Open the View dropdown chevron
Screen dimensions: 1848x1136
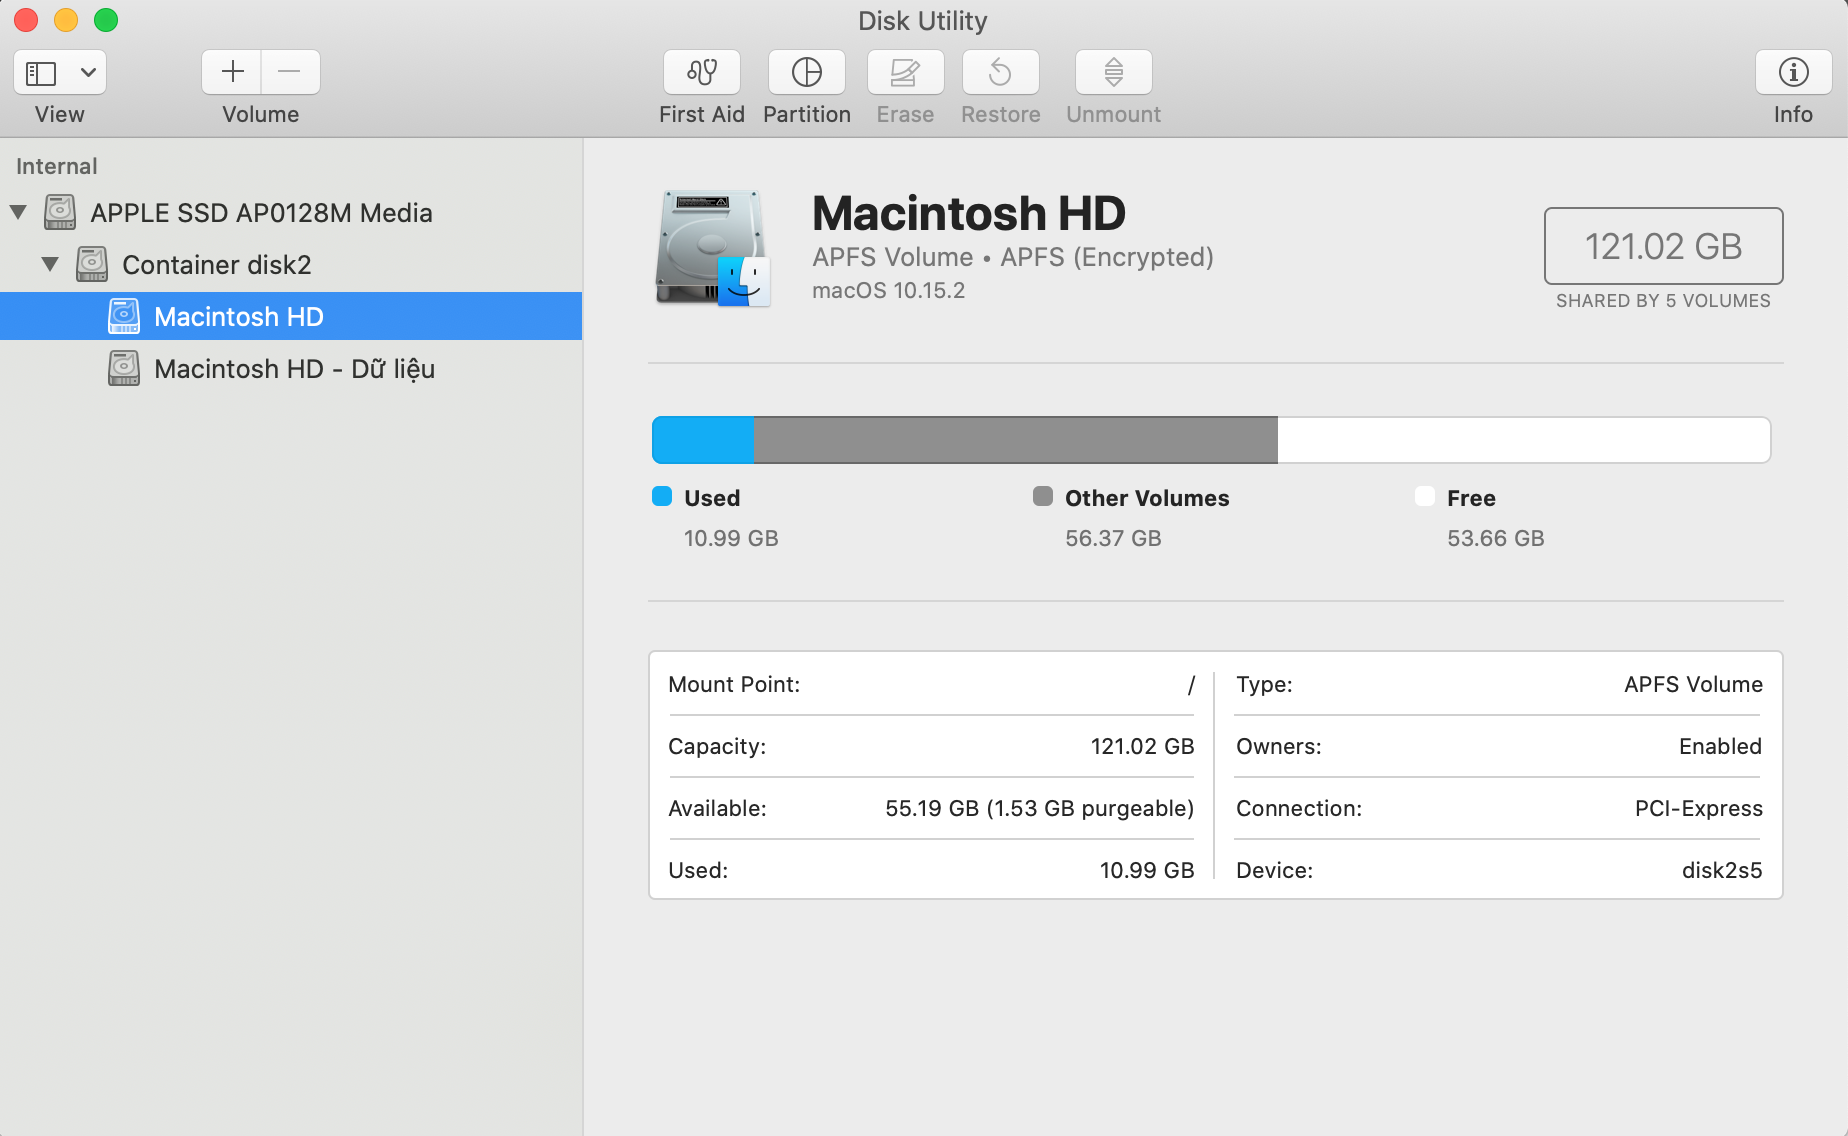pos(88,73)
